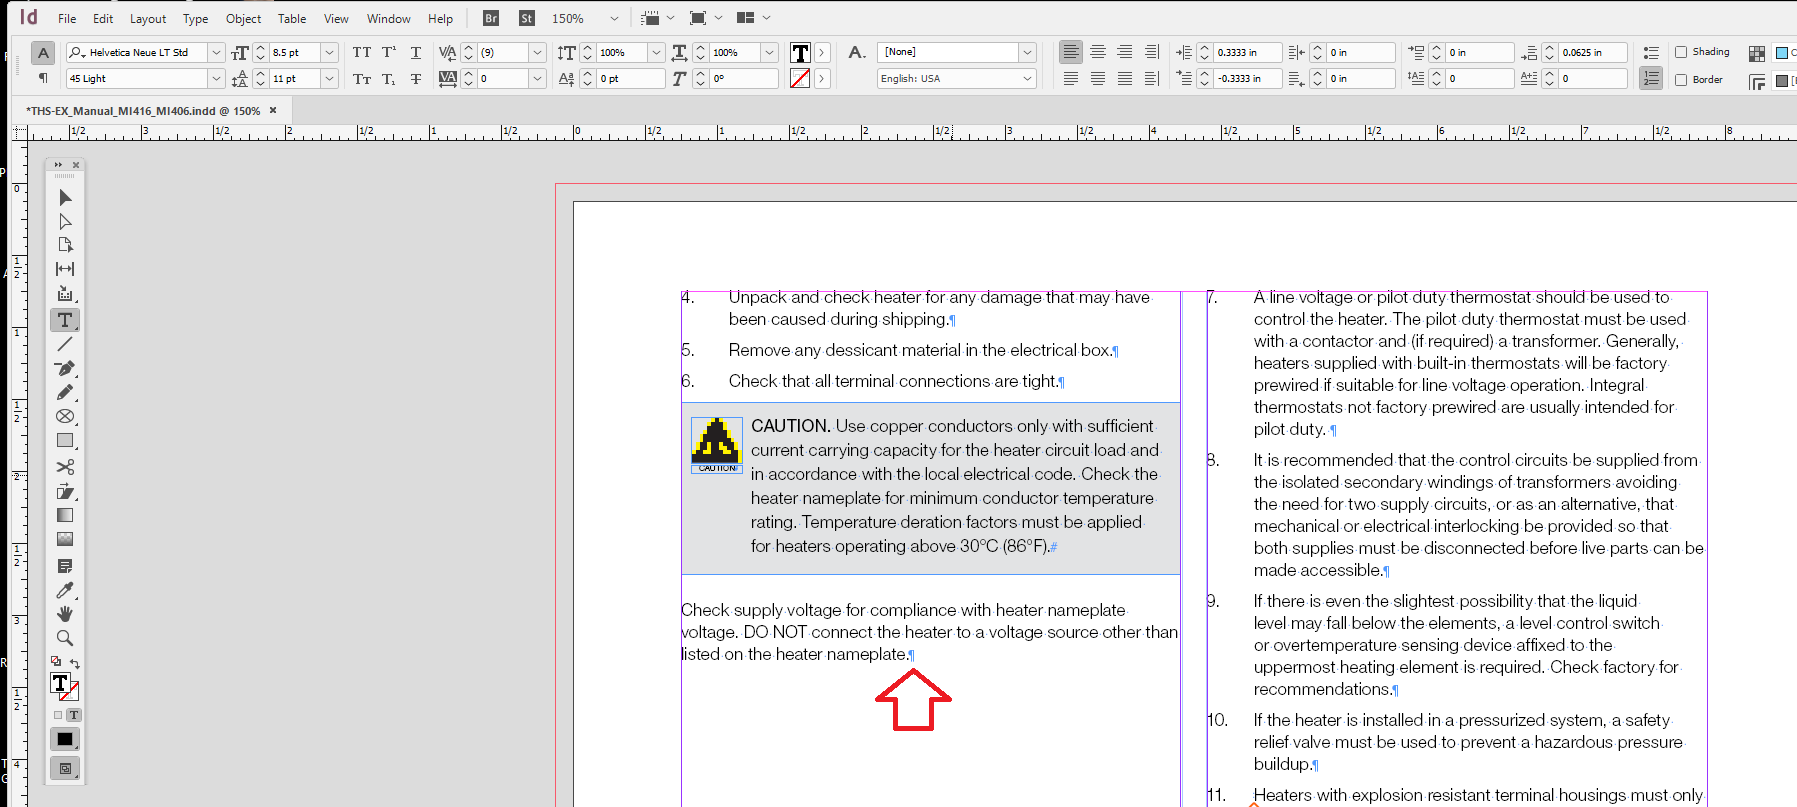Viewport: 1797px width, 807px height.
Task: Open the File menu
Action: tap(67, 18)
